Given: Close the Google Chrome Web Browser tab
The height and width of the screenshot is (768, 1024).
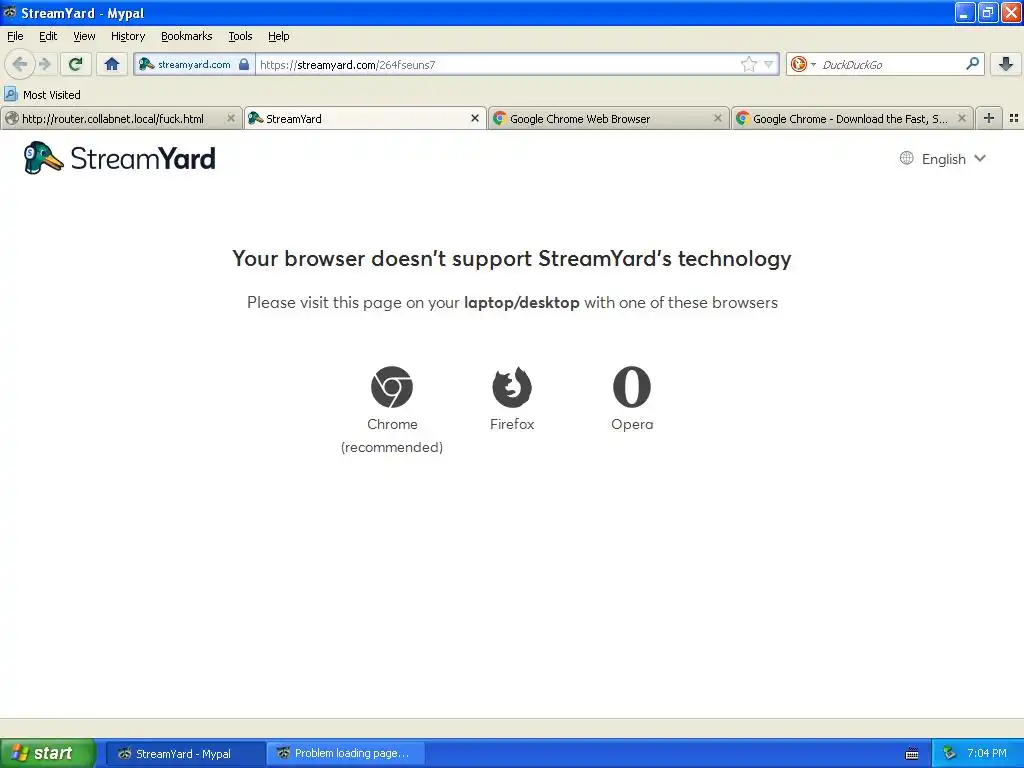Looking at the screenshot, I should point(718,118).
